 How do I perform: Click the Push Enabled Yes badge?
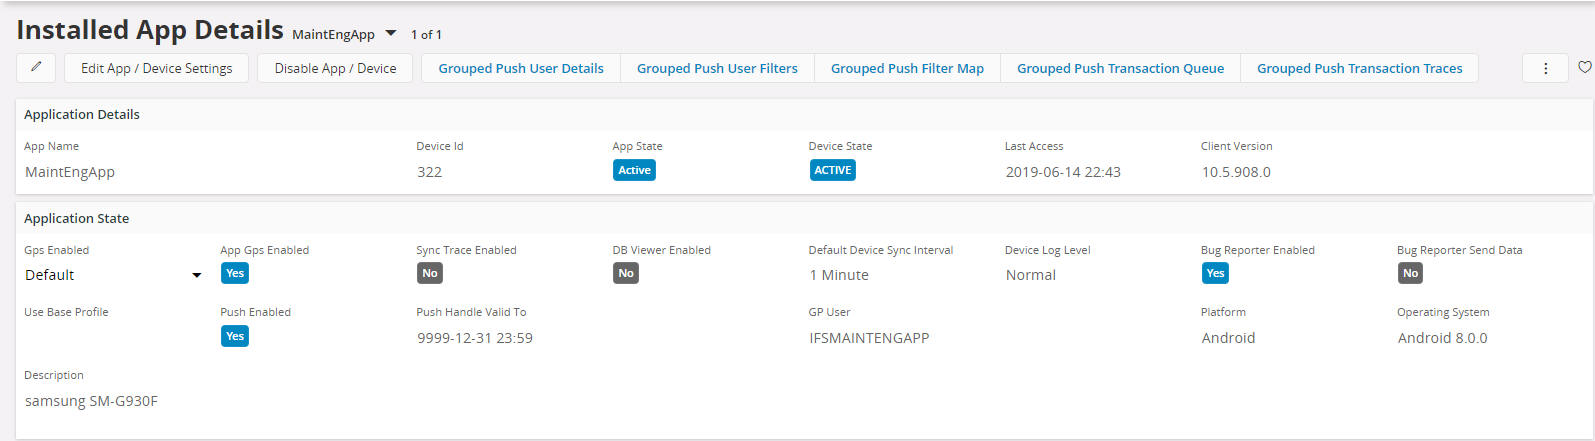coord(235,336)
